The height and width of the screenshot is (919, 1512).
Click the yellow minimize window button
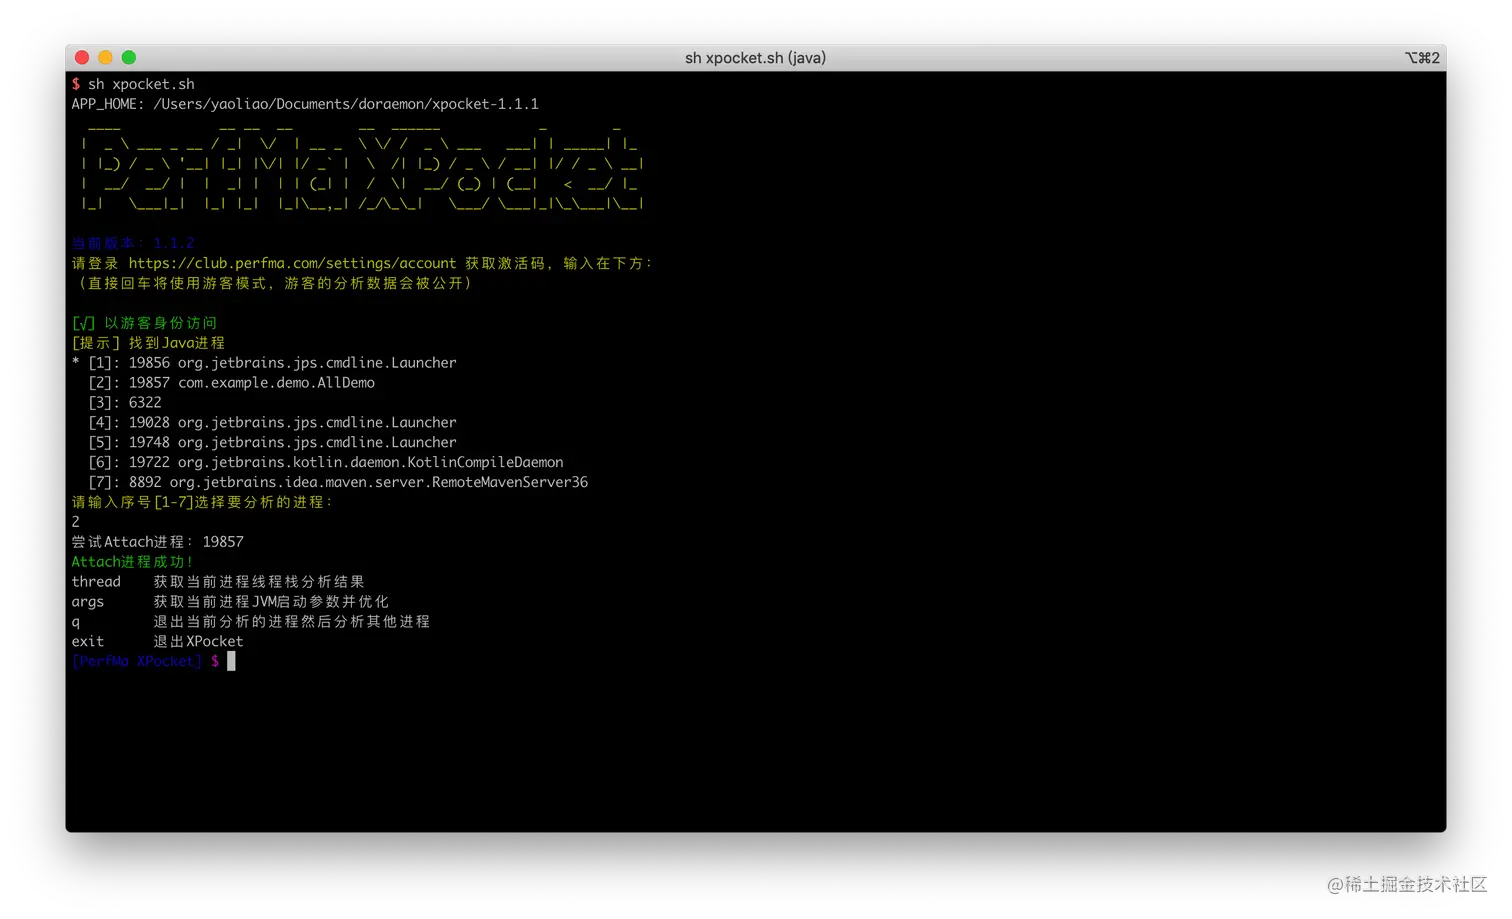pos(105,58)
